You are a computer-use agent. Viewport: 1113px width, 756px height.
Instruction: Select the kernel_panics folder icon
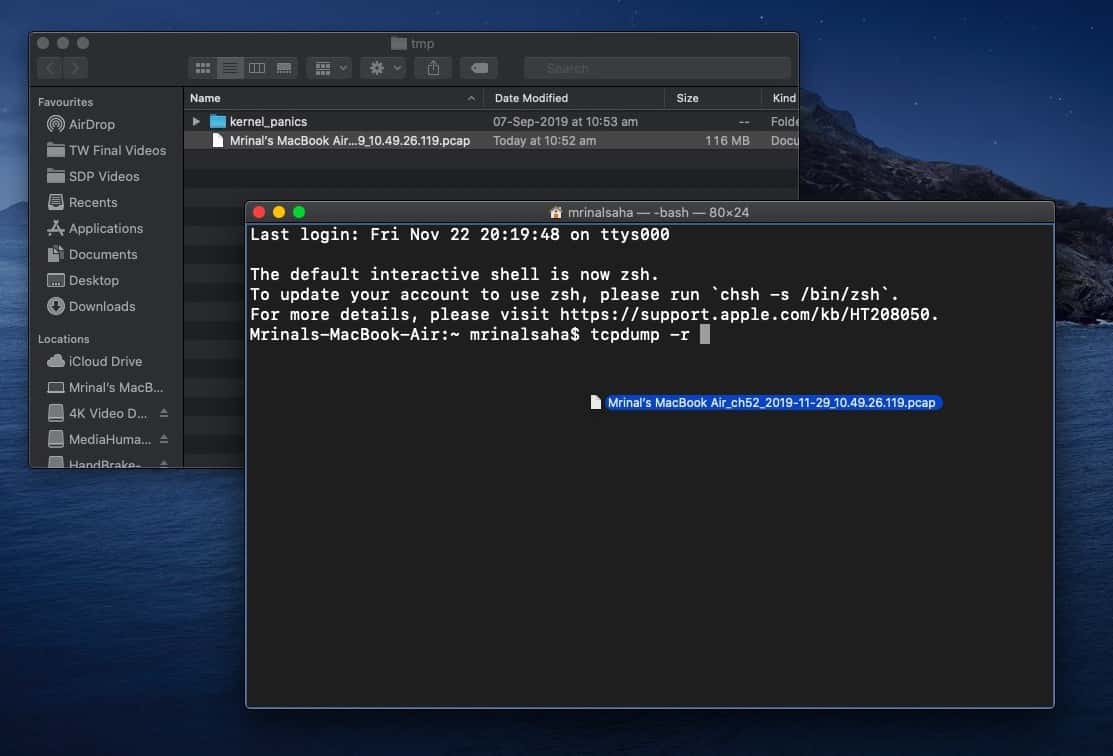tap(218, 121)
